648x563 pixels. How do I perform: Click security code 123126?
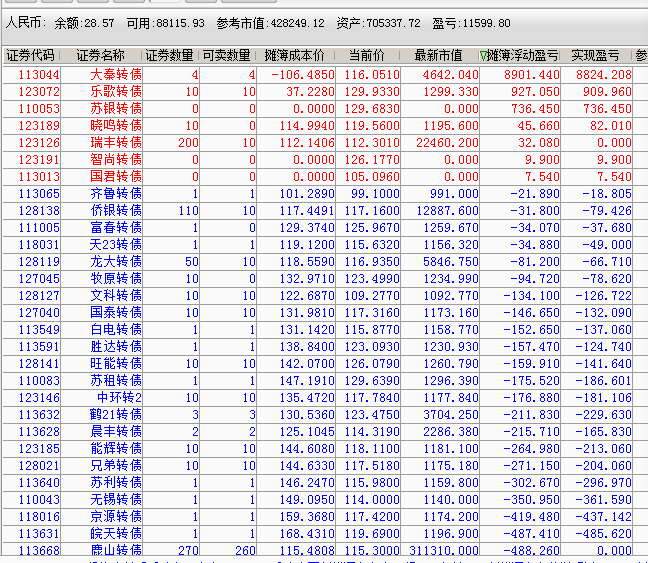point(39,143)
